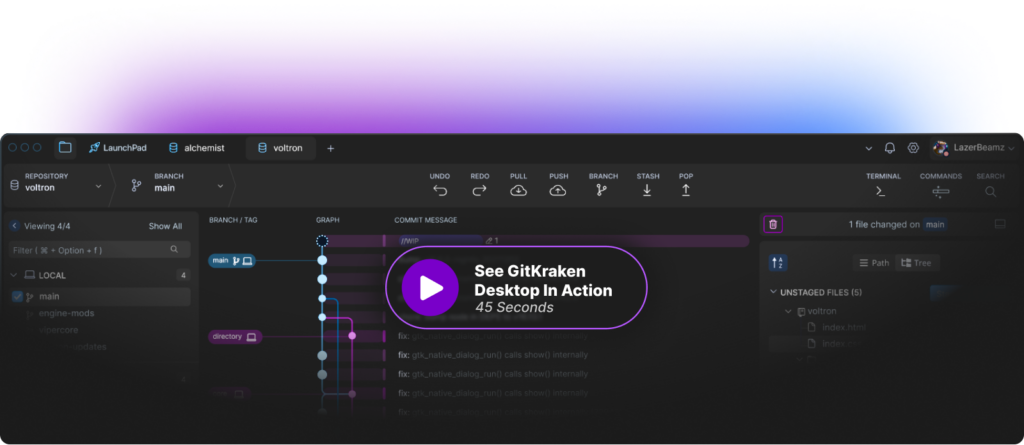Click the GRAPH column header
Image resolution: width=1024 pixels, height=445 pixels.
coord(328,220)
